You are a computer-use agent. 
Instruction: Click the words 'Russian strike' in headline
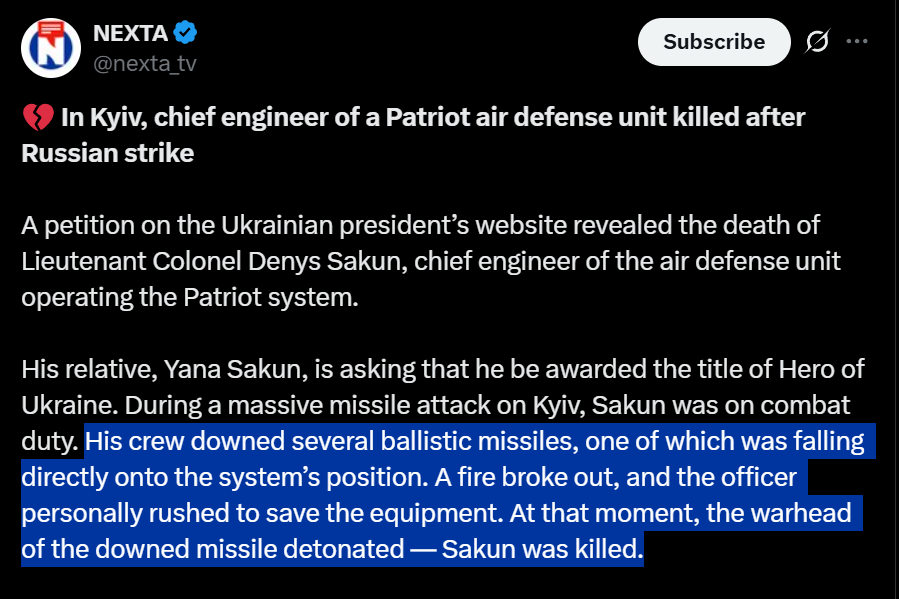coord(108,154)
